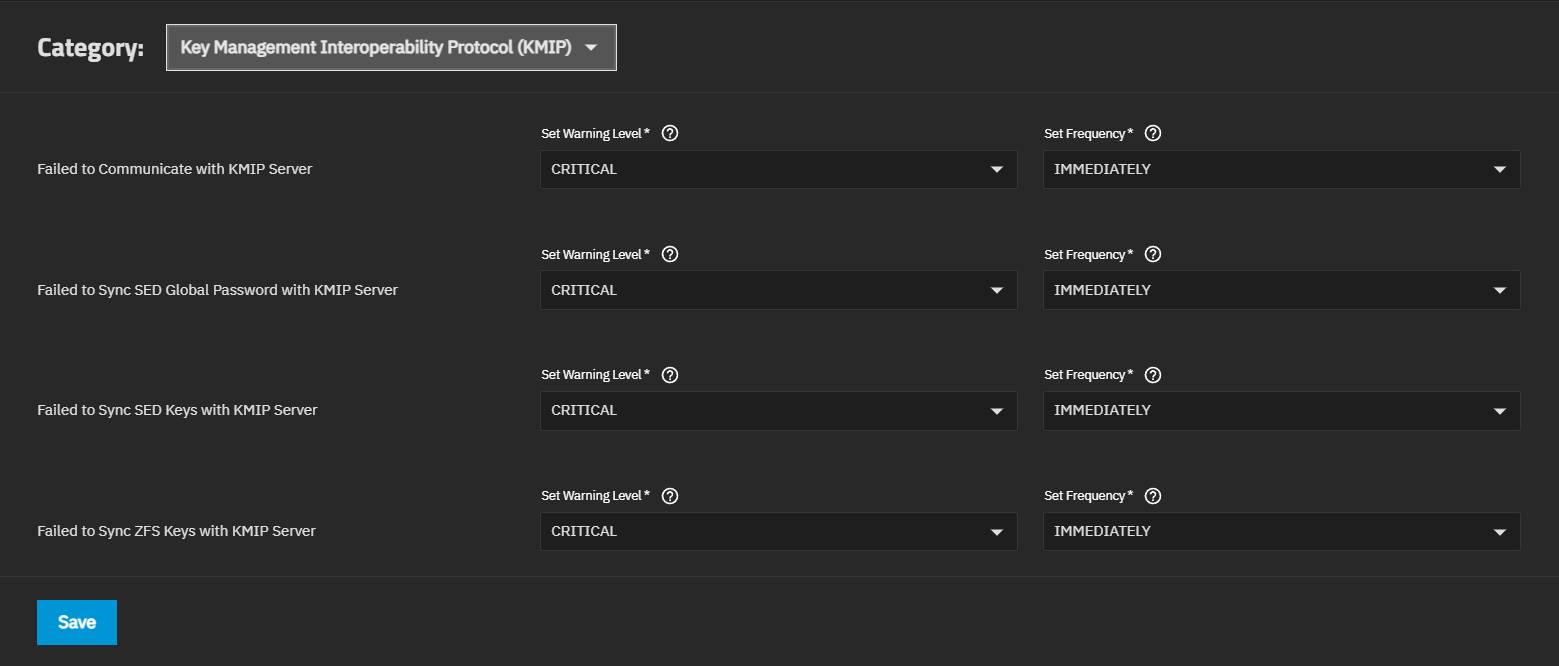Change warning level for SED Global Password sync
This screenshot has width=1559, height=666.
[779, 290]
